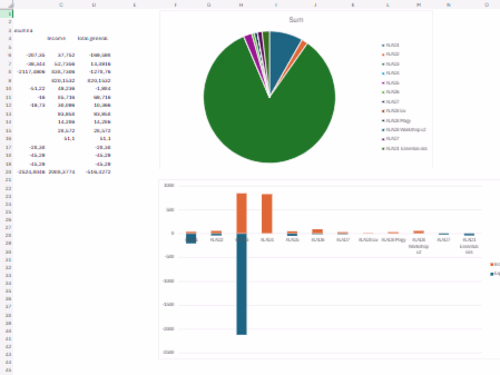Click the 'Workshop x2' axis label in bar chart

tap(419, 246)
